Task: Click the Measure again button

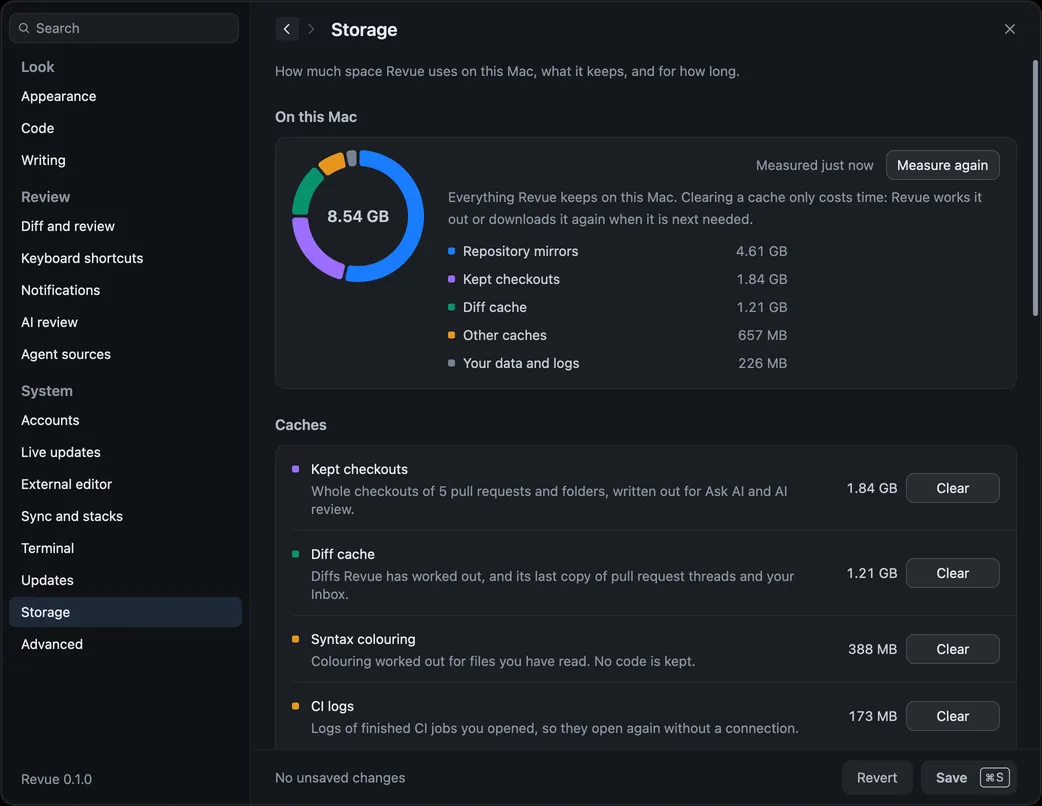Action: (942, 165)
